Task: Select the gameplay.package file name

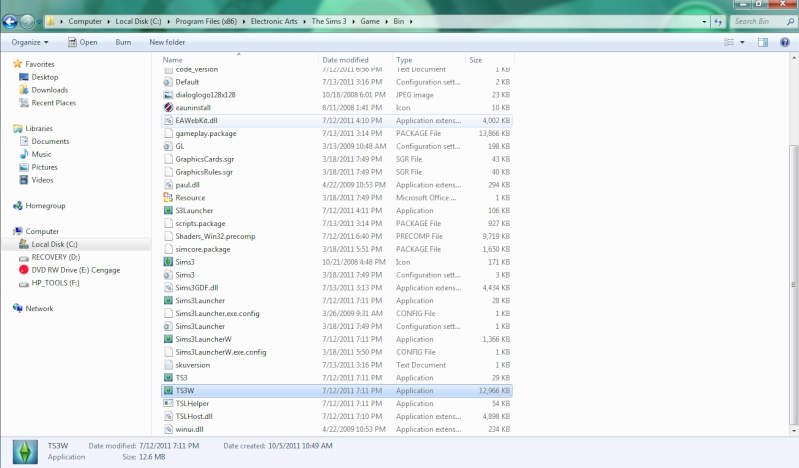Action: (206, 134)
